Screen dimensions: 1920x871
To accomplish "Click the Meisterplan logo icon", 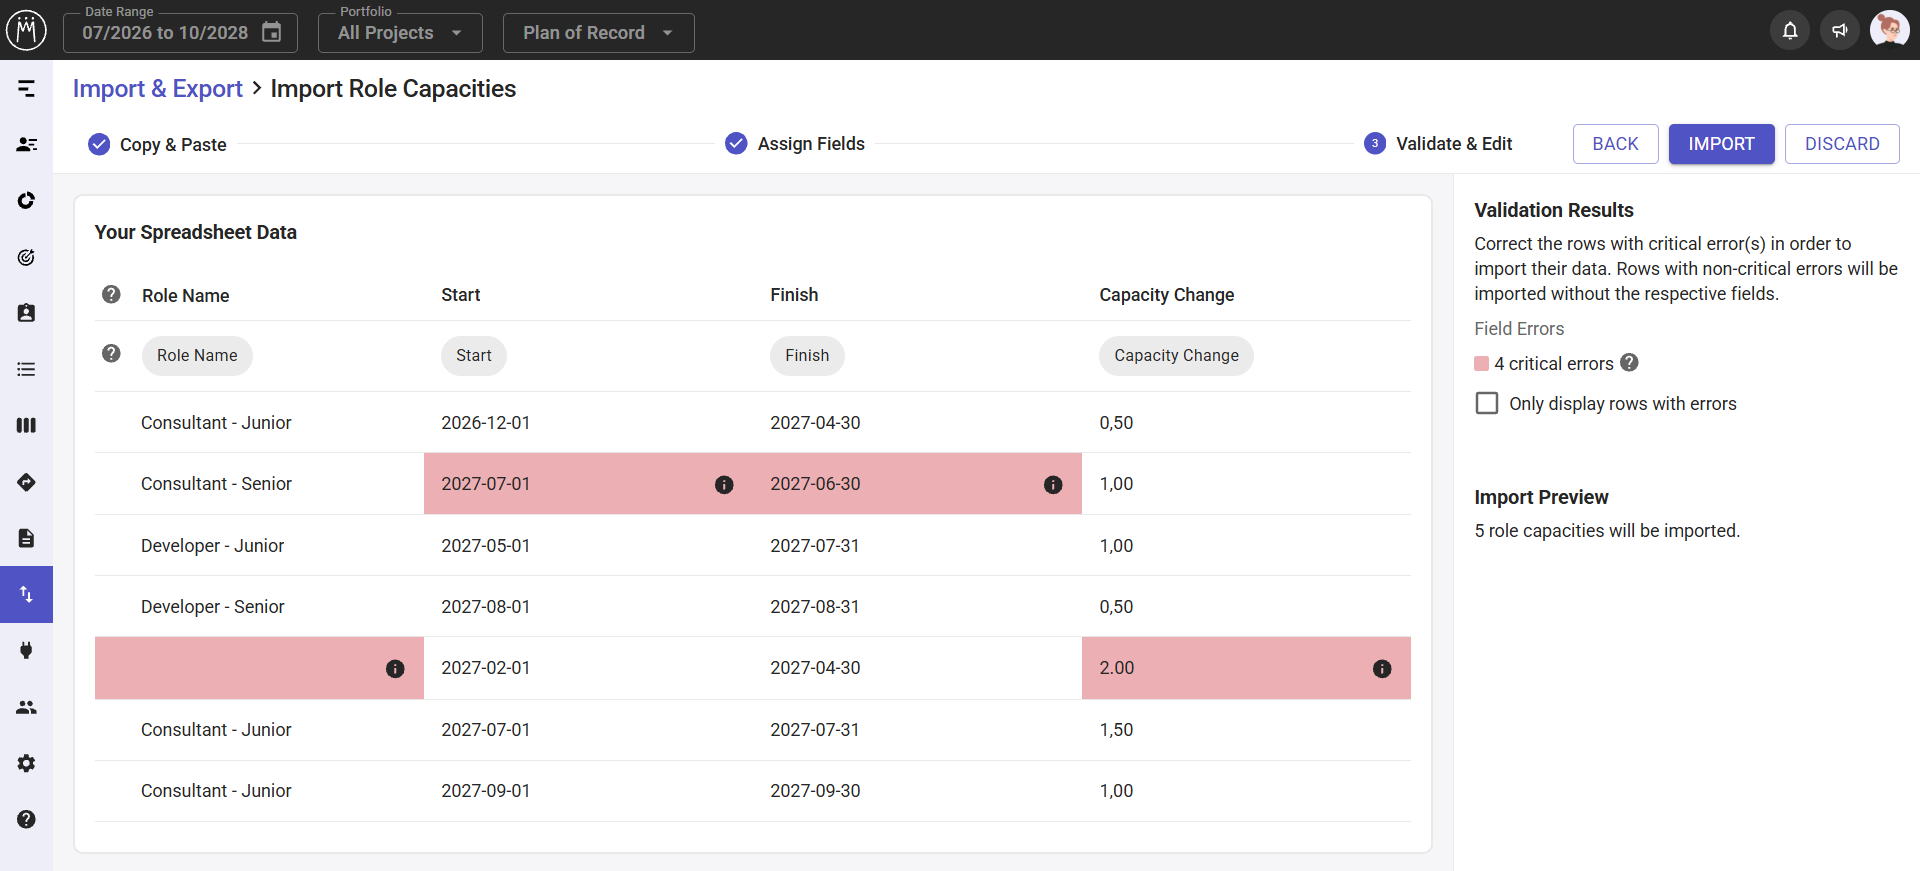I will [26, 30].
